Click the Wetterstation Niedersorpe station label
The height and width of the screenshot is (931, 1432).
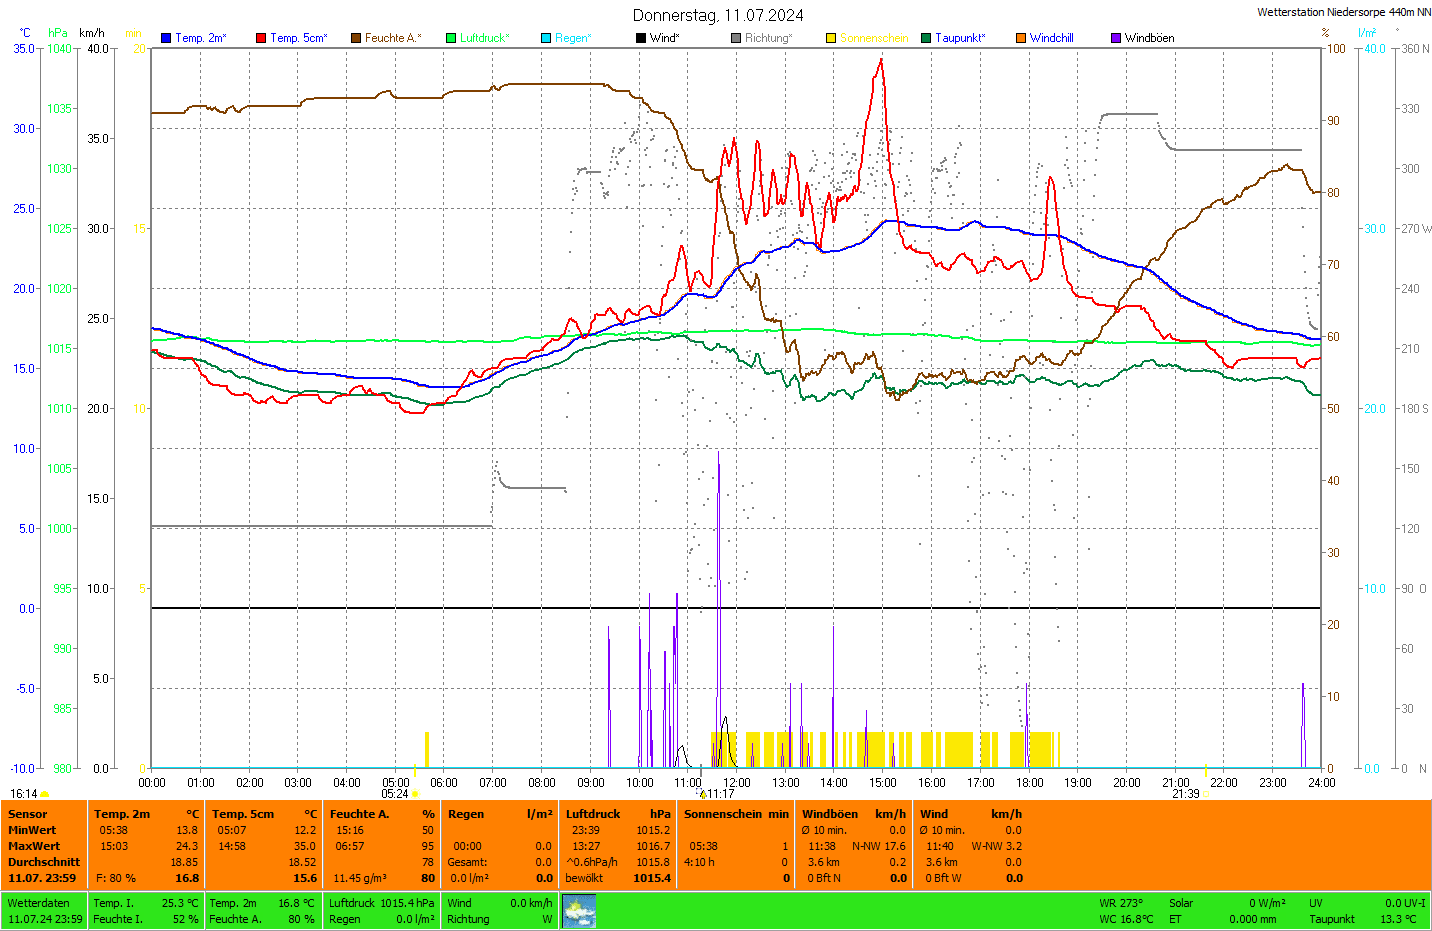1343,12
